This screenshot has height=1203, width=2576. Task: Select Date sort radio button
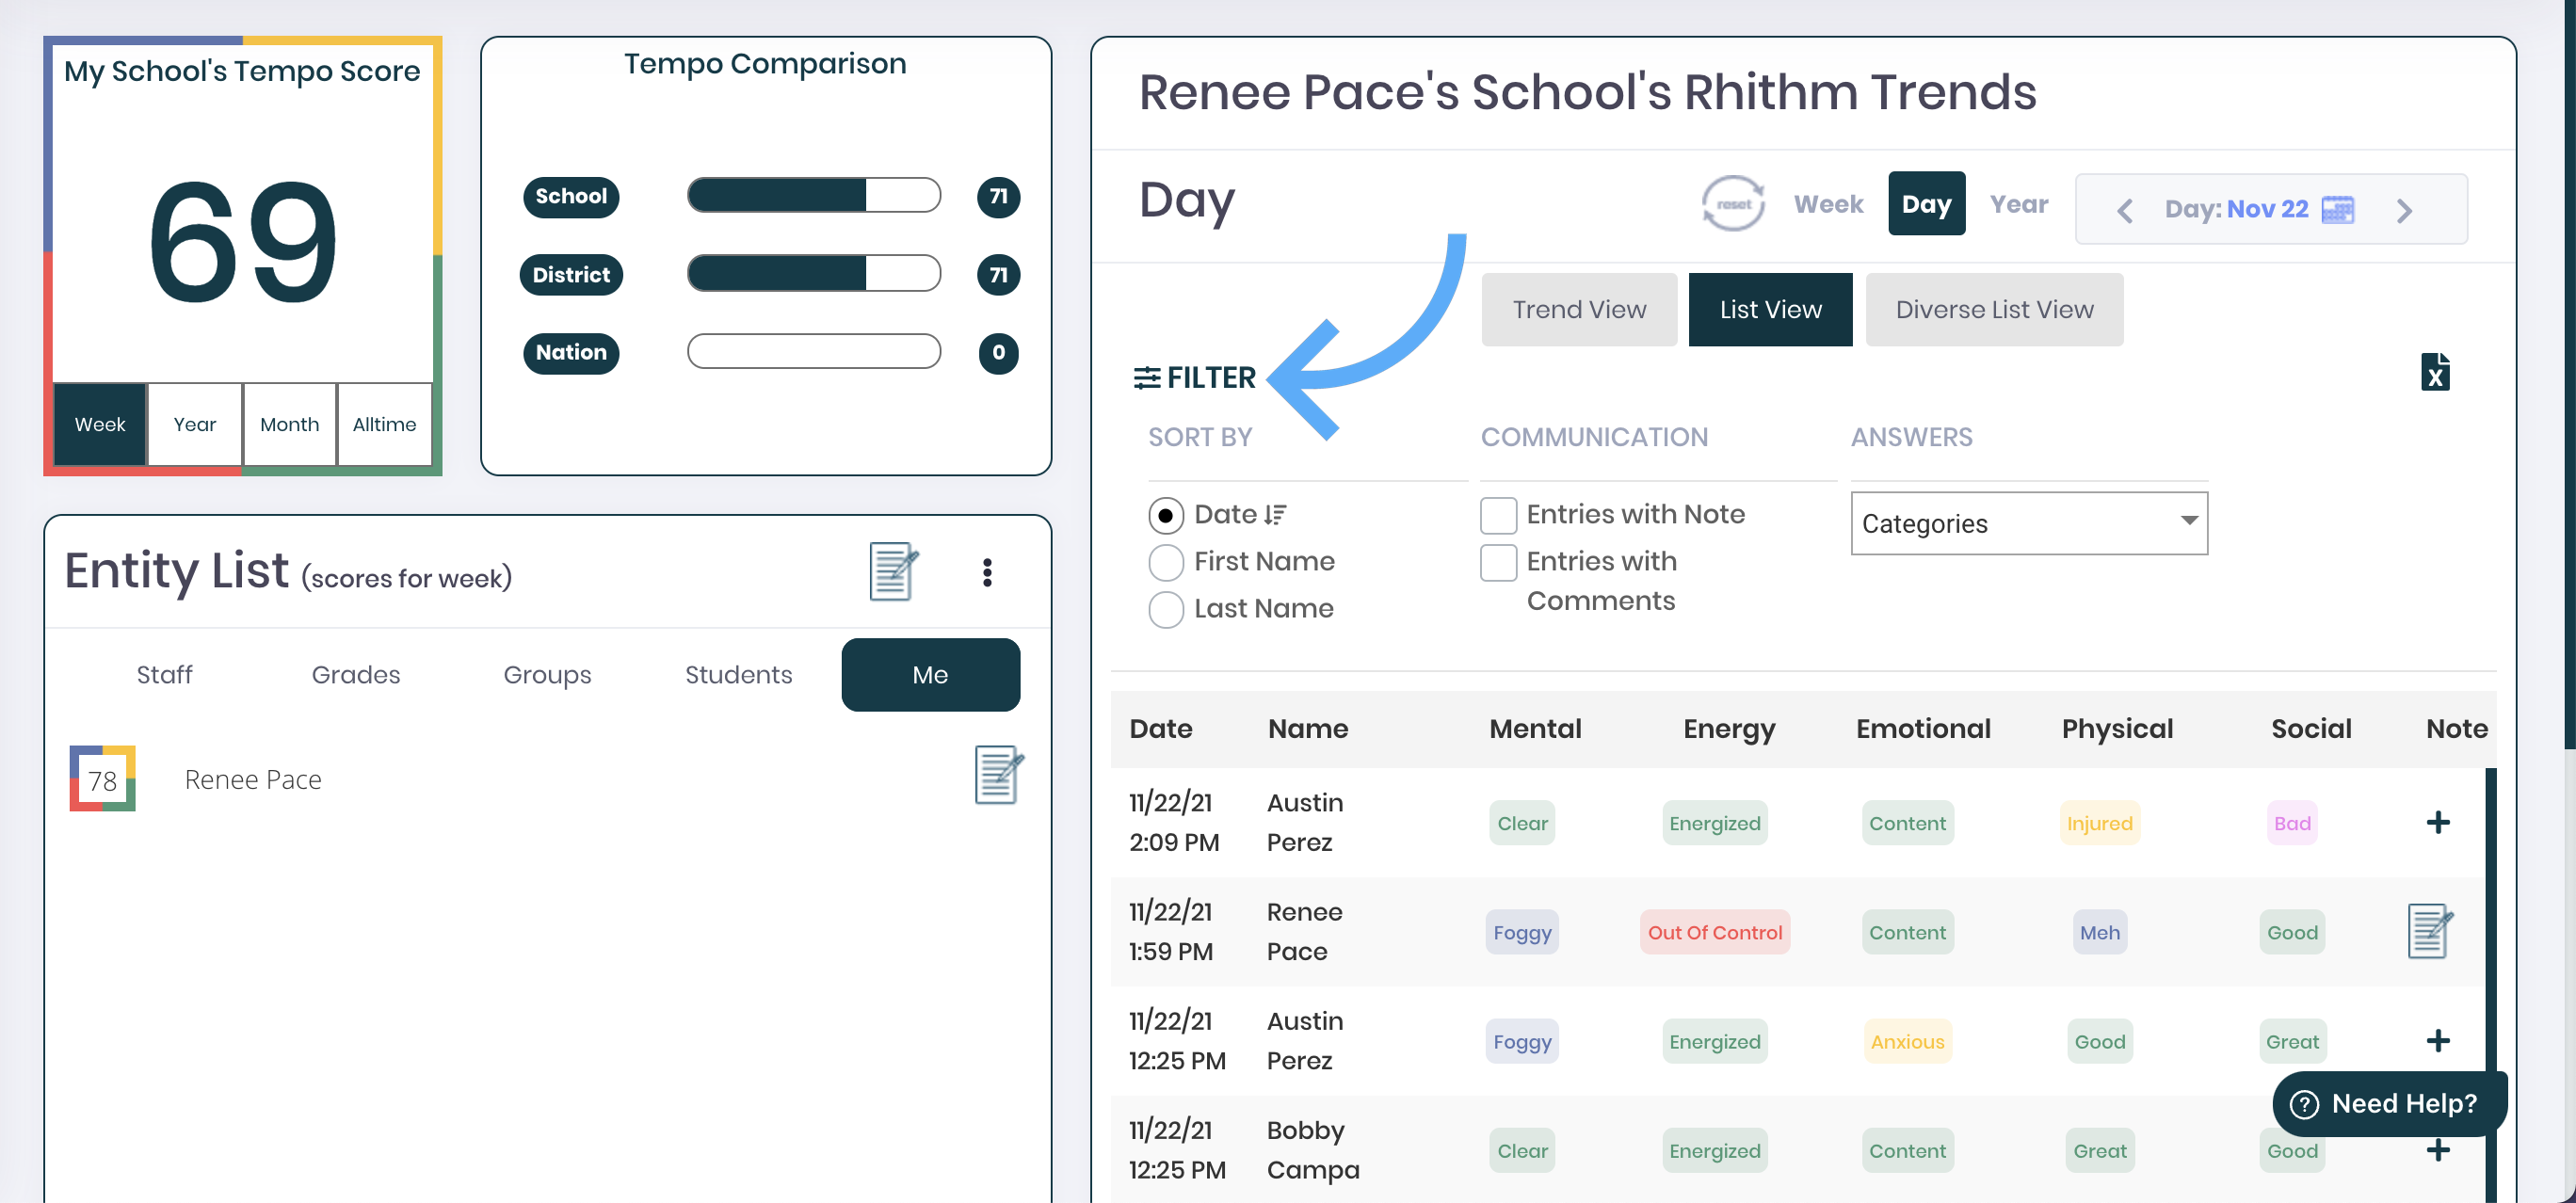click(x=1166, y=515)
